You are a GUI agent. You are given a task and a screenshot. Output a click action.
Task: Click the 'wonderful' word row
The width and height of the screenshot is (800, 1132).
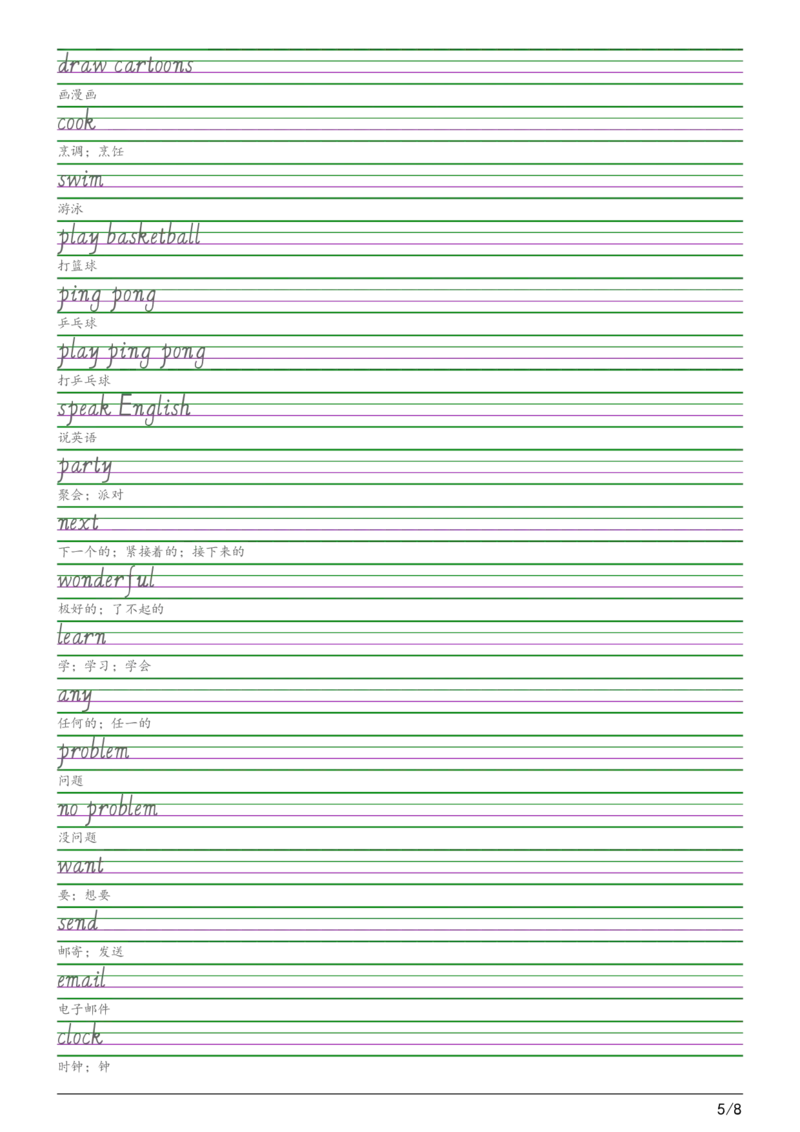coord(105,581)
